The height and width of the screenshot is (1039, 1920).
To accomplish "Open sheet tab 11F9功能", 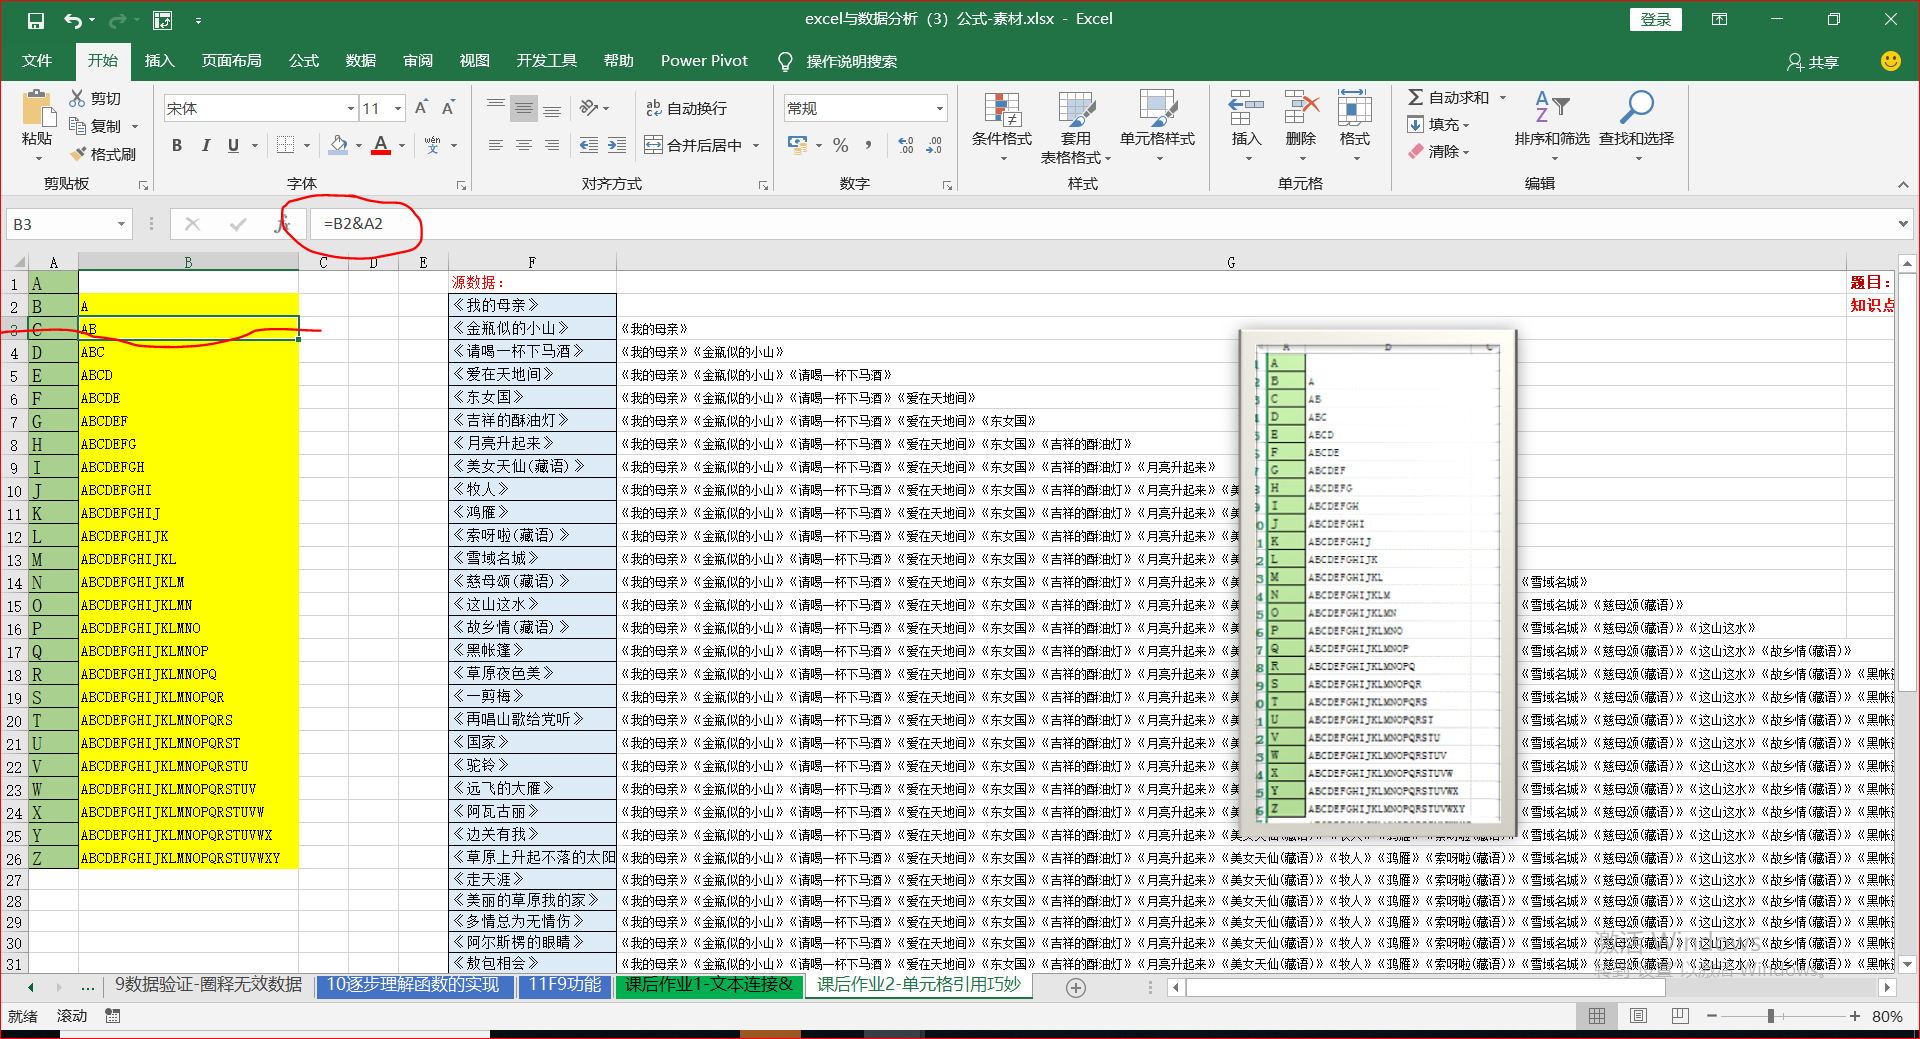I will click(565, 985).
